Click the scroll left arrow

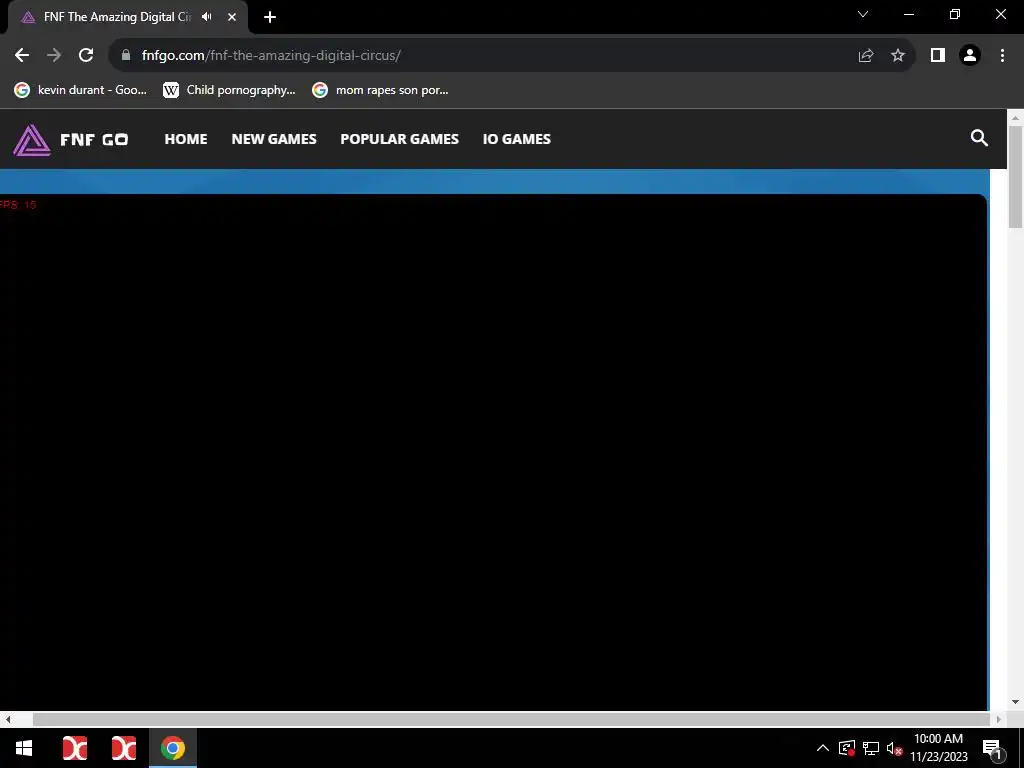[x=8, y=719]
